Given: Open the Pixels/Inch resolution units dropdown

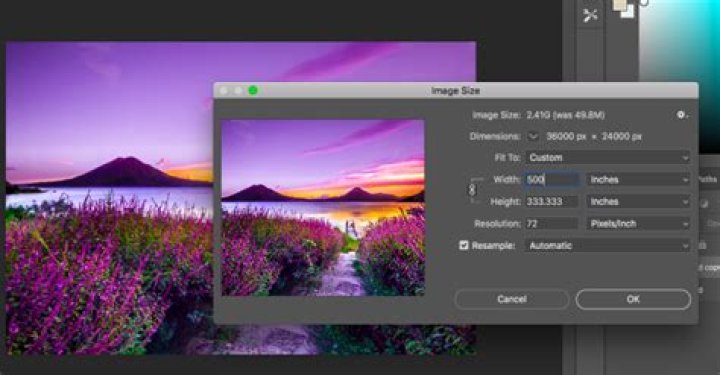Looking at the screenshot, I should pos(638,224).
